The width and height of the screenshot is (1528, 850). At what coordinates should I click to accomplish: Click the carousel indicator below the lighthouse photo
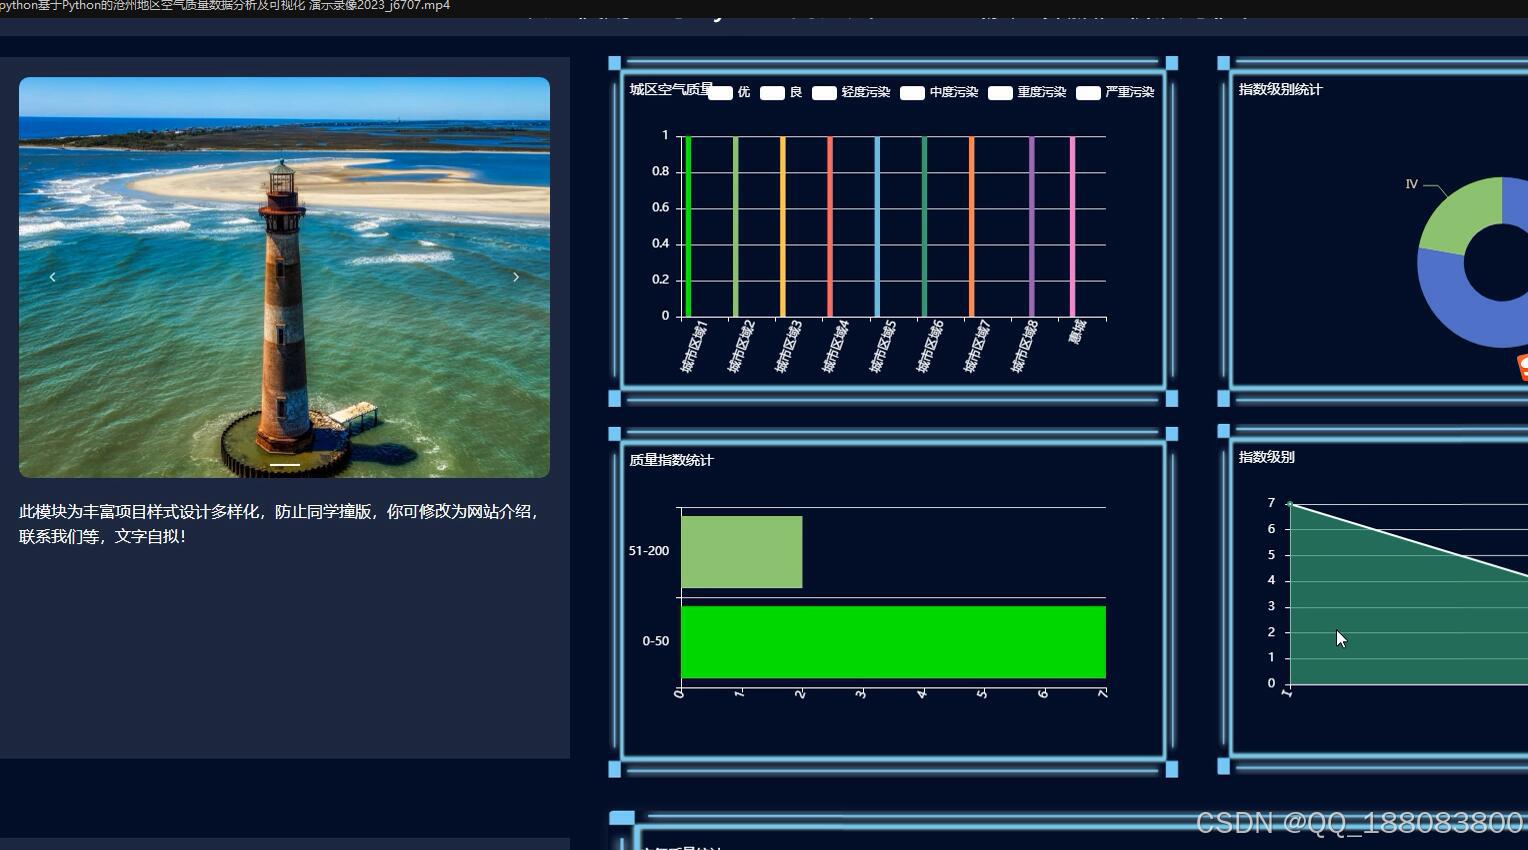[285, 465]
